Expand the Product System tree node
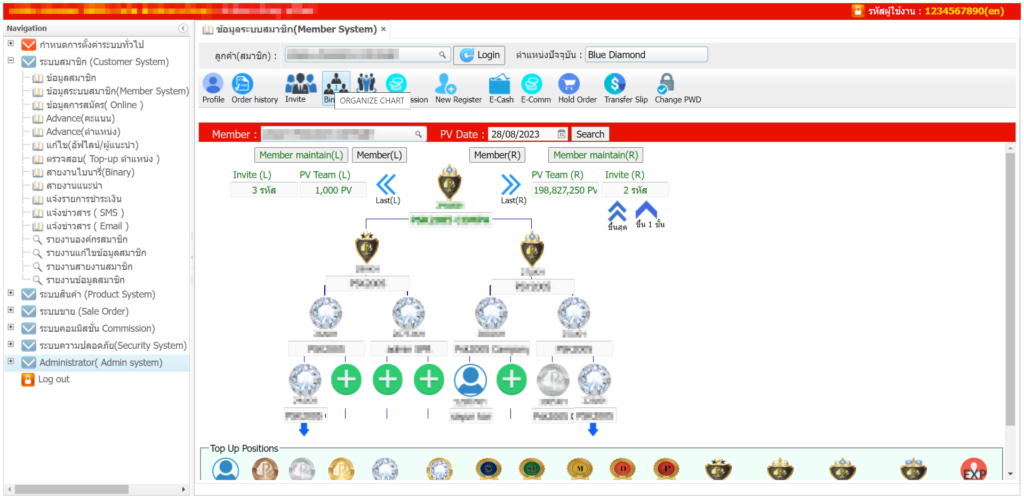This screenshot has width=1024, height=496. 10,294
